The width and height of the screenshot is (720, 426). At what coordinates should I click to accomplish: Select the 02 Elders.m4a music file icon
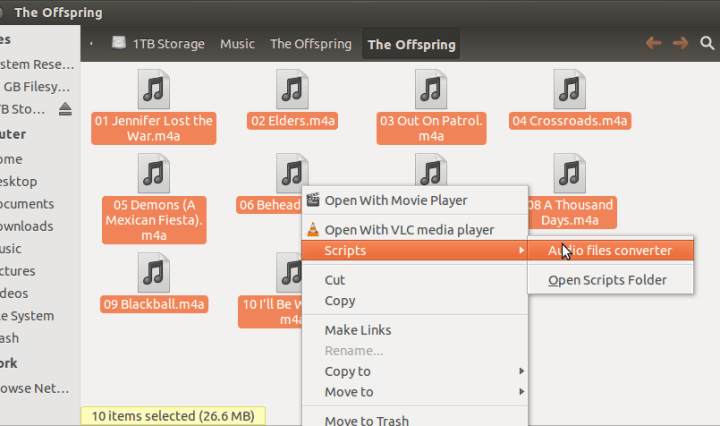click(x=292, y=89)
